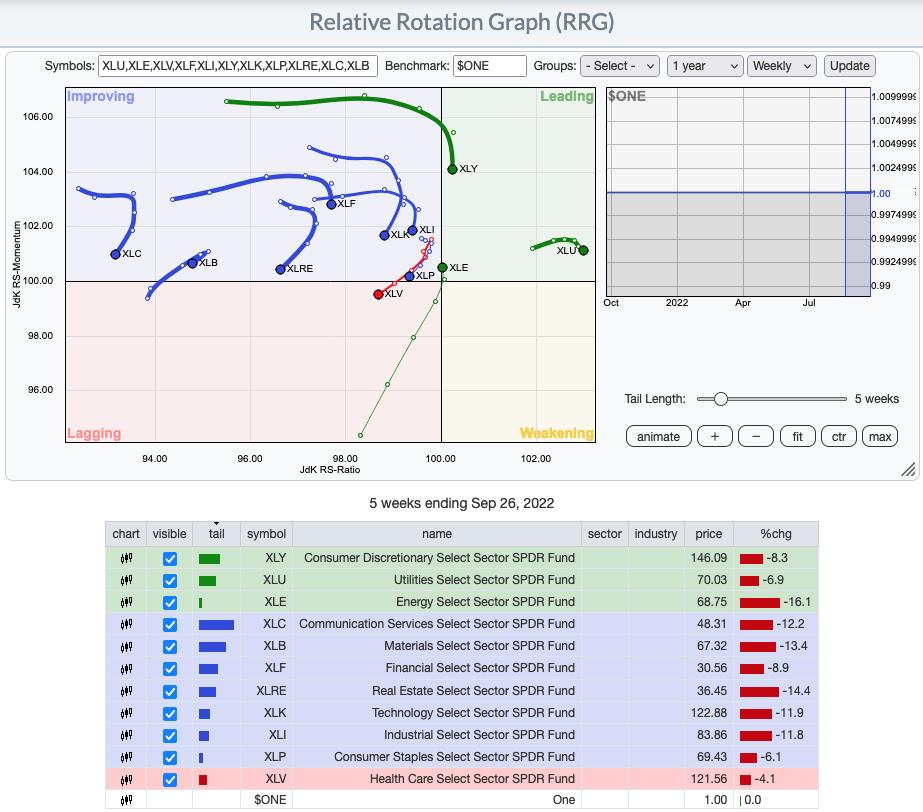Image resolution: width=923 pixels, height=812 pixels.
Task: Sort table by sector column
Action: point(605,534)
